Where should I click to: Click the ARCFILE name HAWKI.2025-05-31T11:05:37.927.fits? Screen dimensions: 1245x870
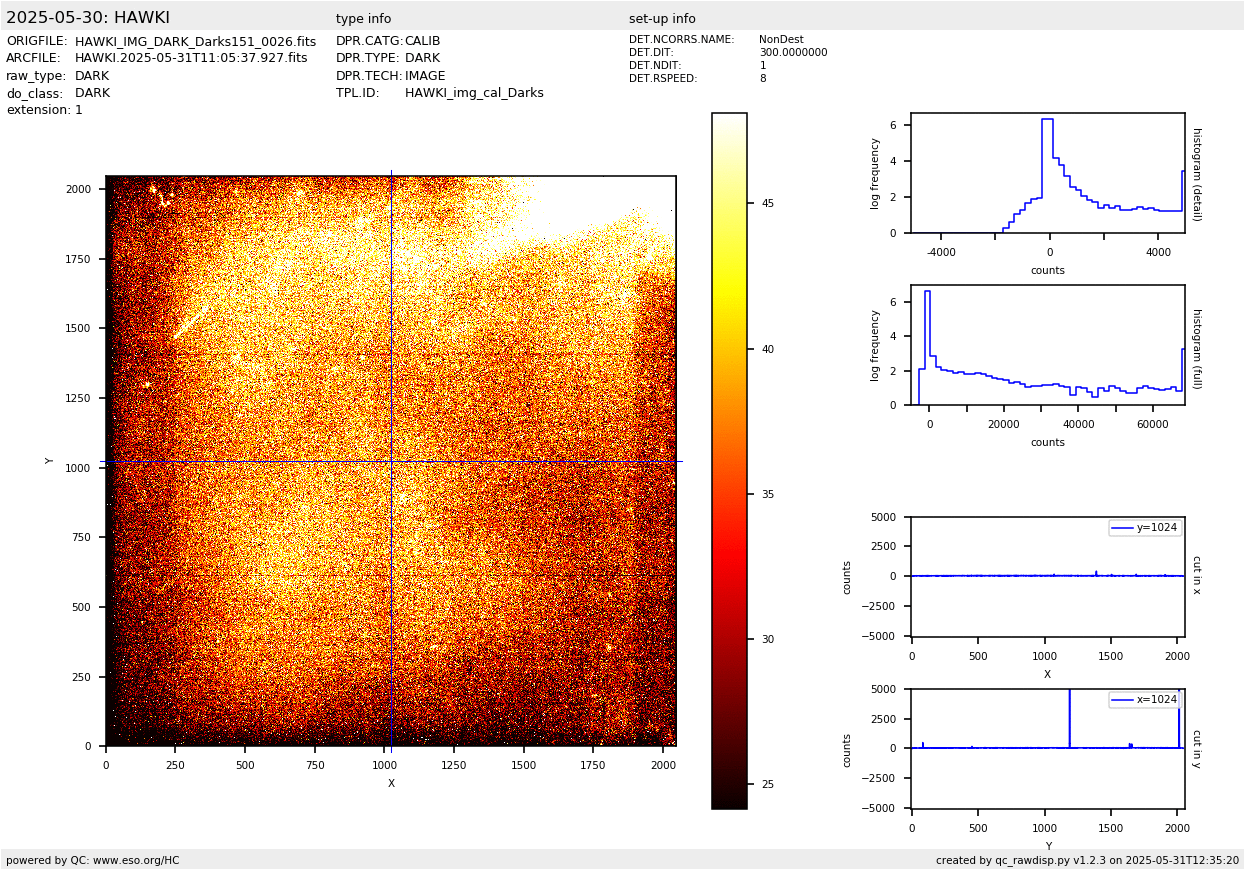pos(191,59)
